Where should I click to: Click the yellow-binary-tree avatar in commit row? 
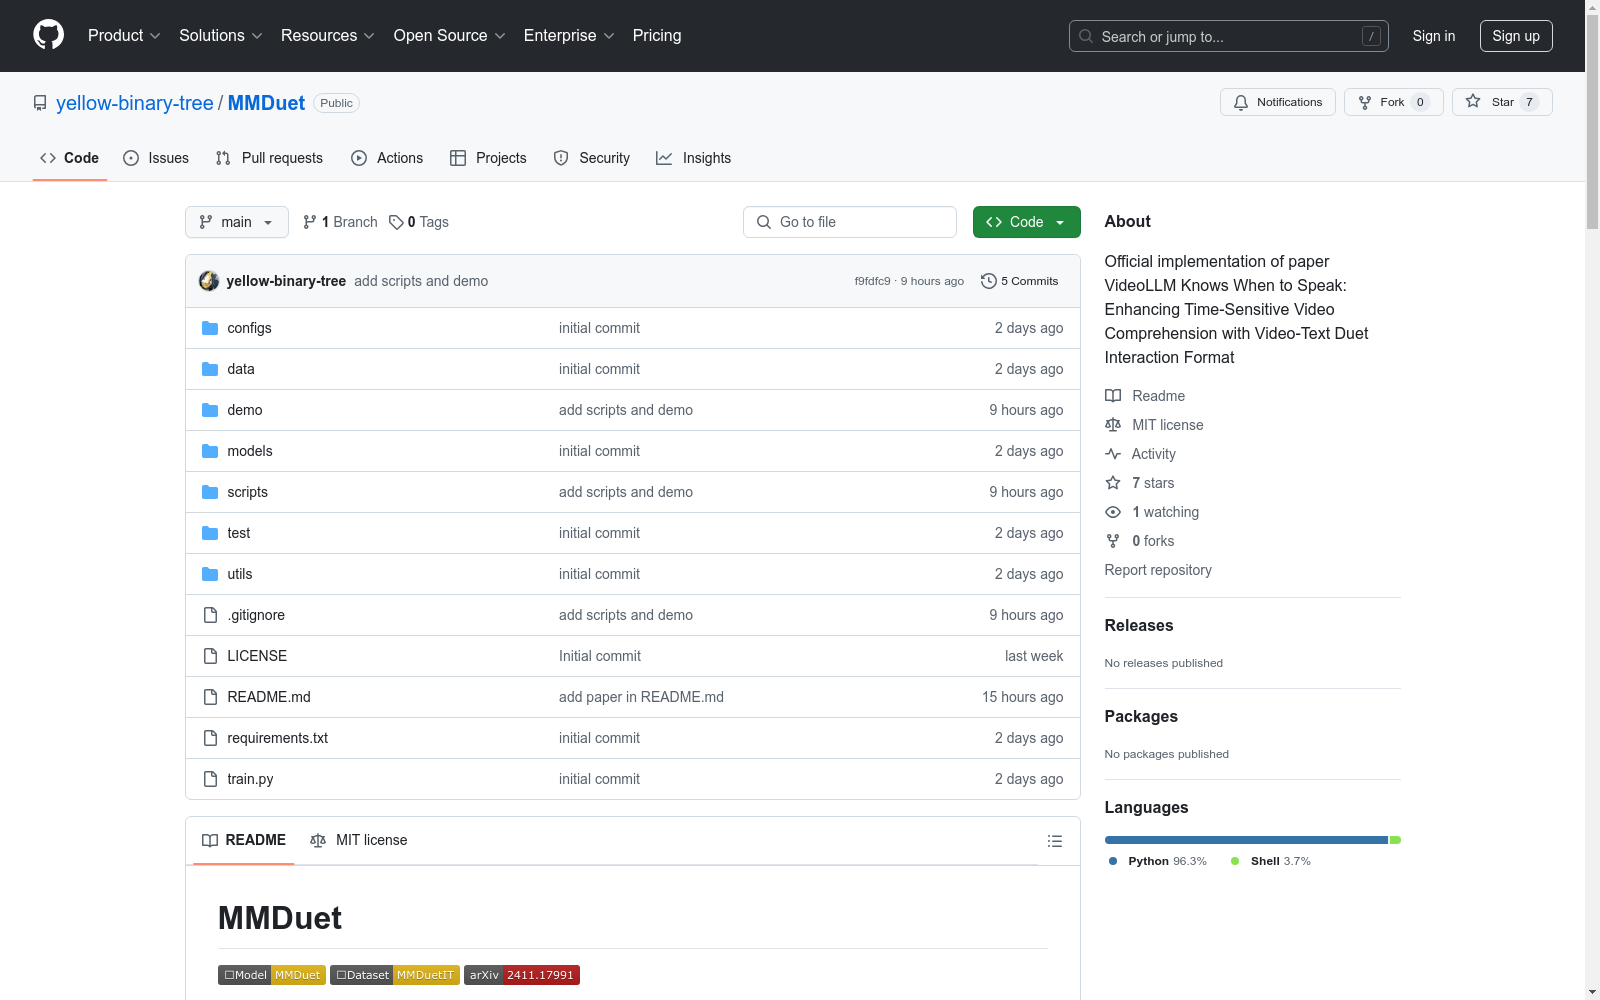pos(209,281)
